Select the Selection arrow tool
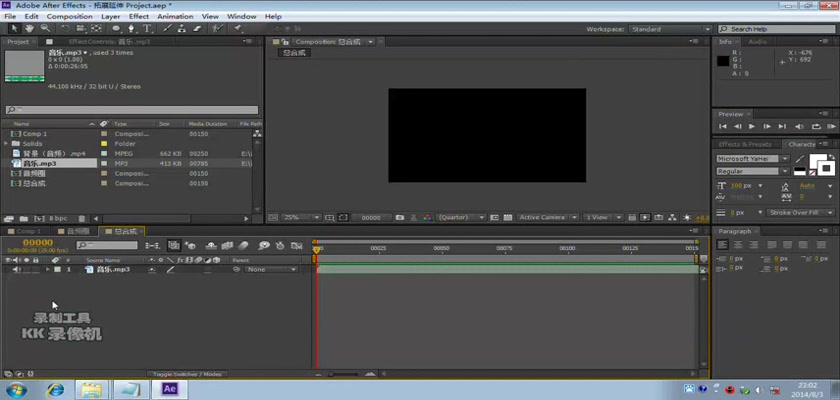 [x=14, y=28]
